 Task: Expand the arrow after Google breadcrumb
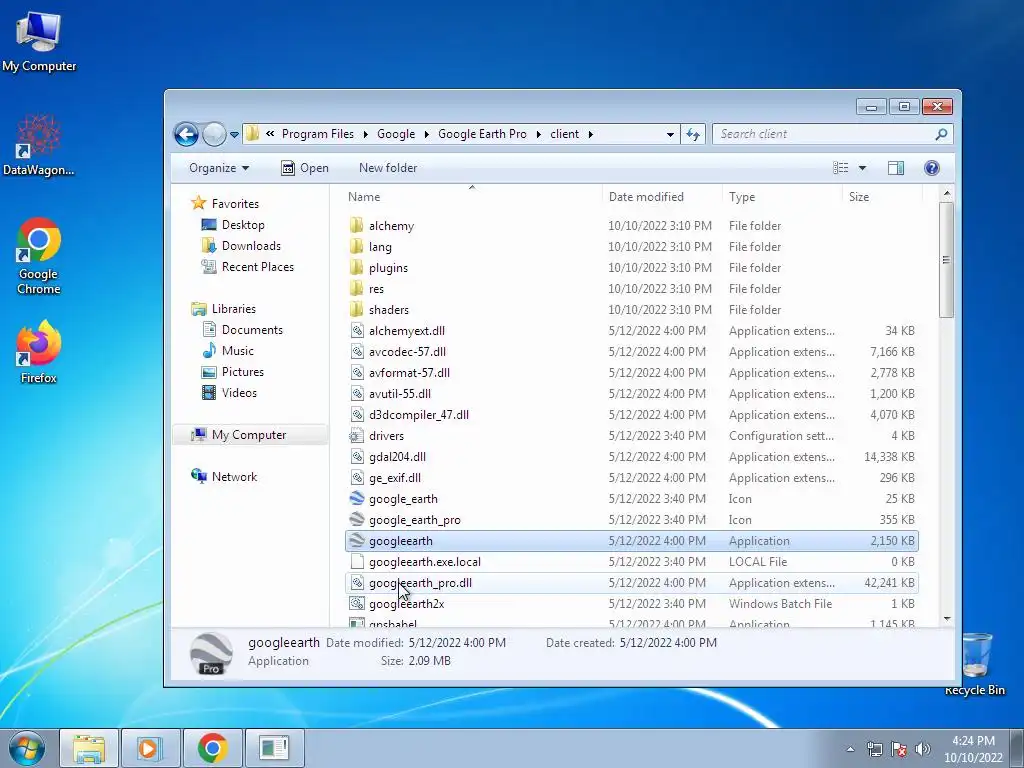pyautogui.click(x=426, y=135)
